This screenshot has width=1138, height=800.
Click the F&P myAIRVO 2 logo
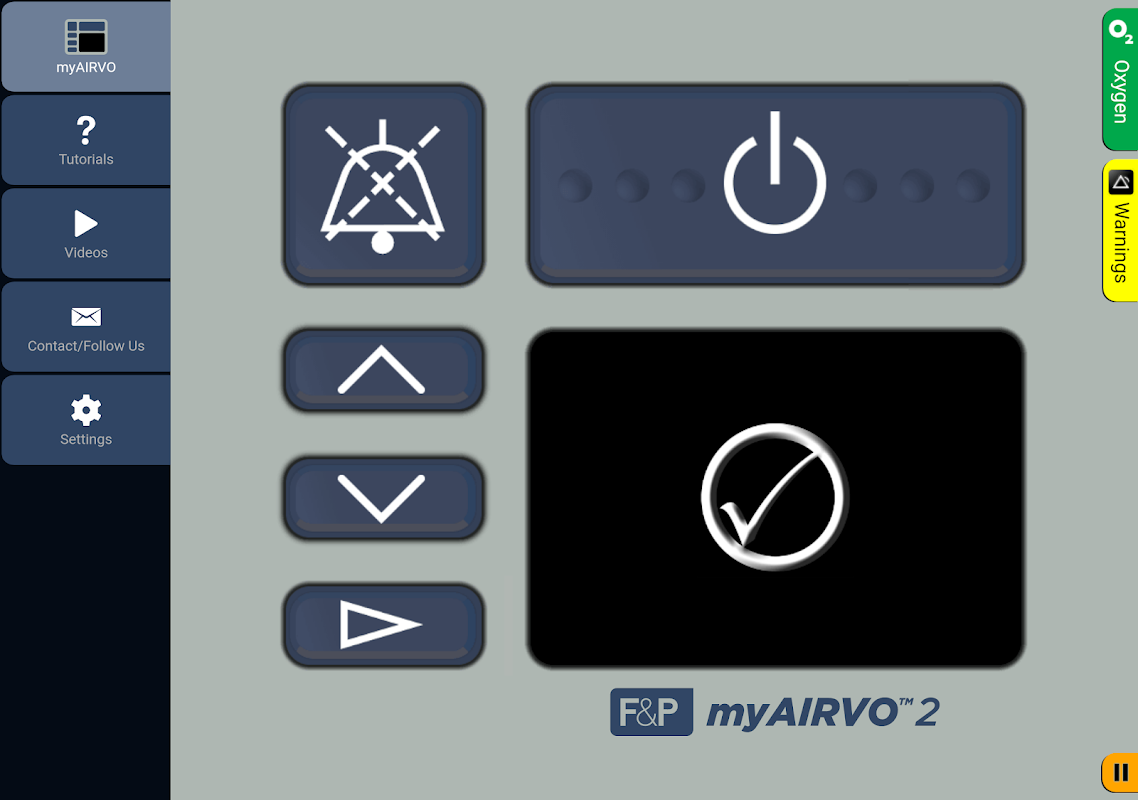coord(774,711)
